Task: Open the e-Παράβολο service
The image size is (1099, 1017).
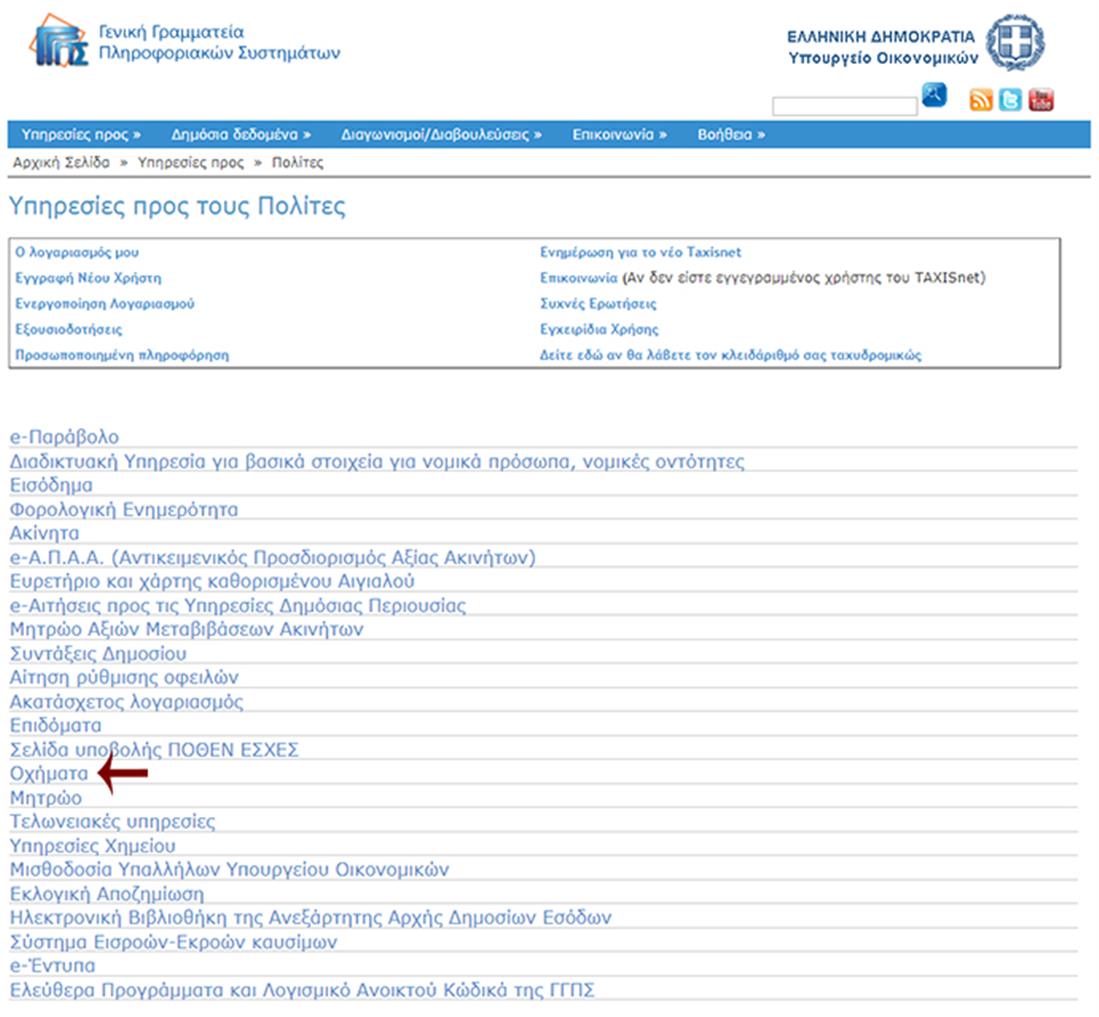Action: click(64, 437)
